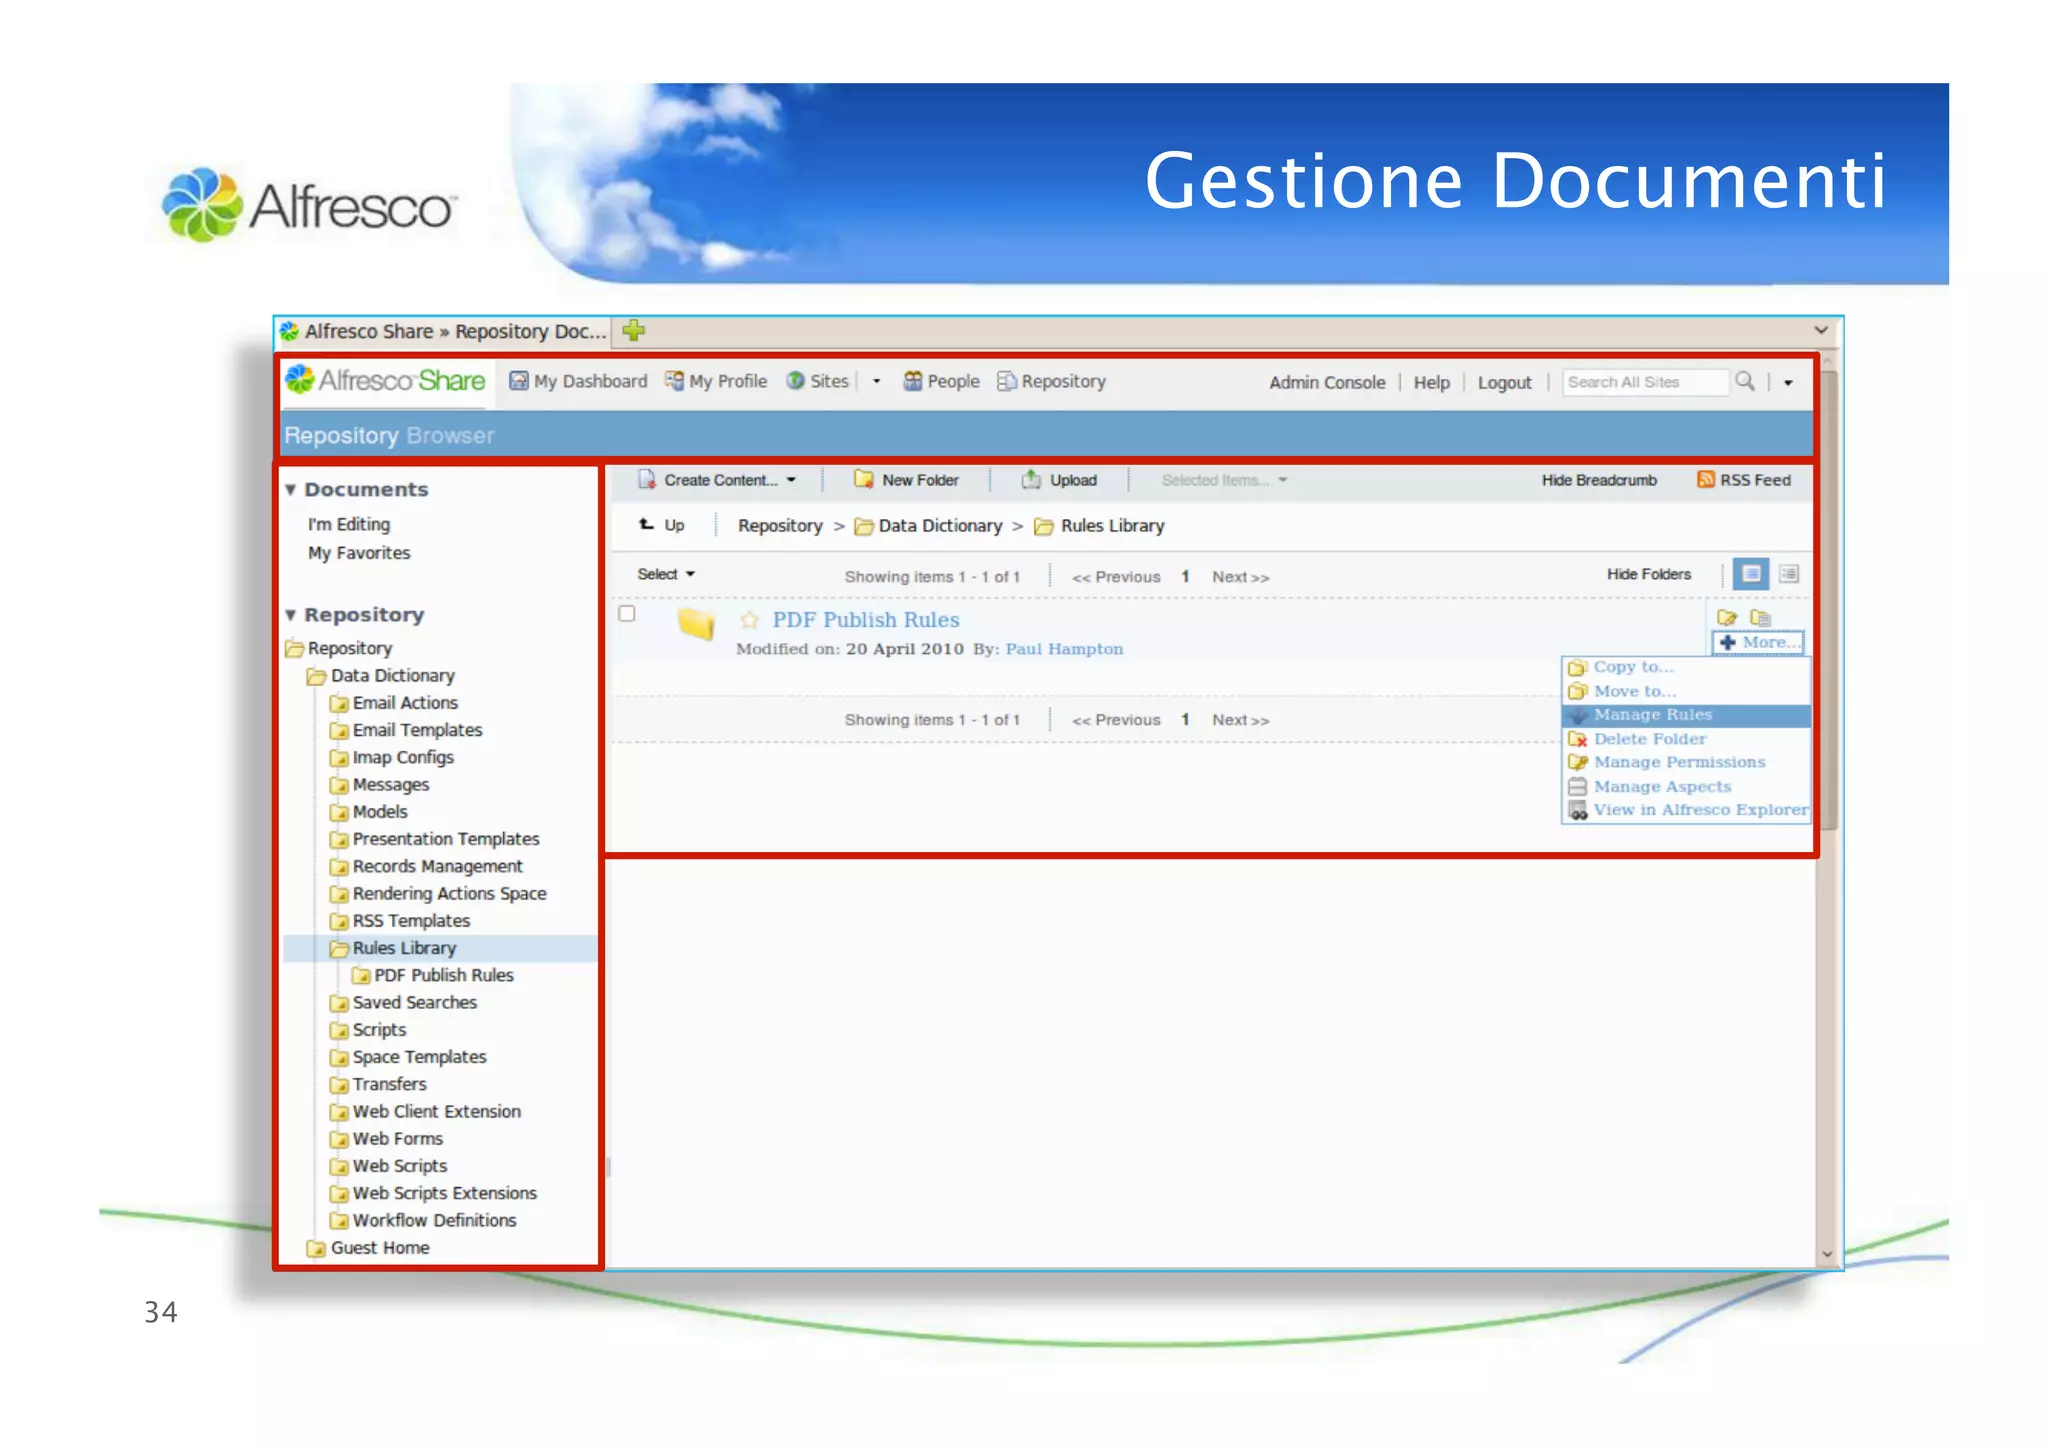Choose Delete Folder from menu
This screenshot has height=1447, width=2048.
pos(1686,739)
